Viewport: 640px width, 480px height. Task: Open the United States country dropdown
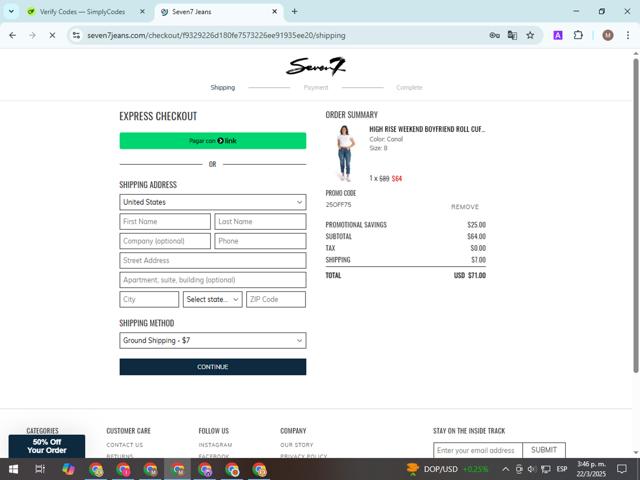[x=213, y=202]
